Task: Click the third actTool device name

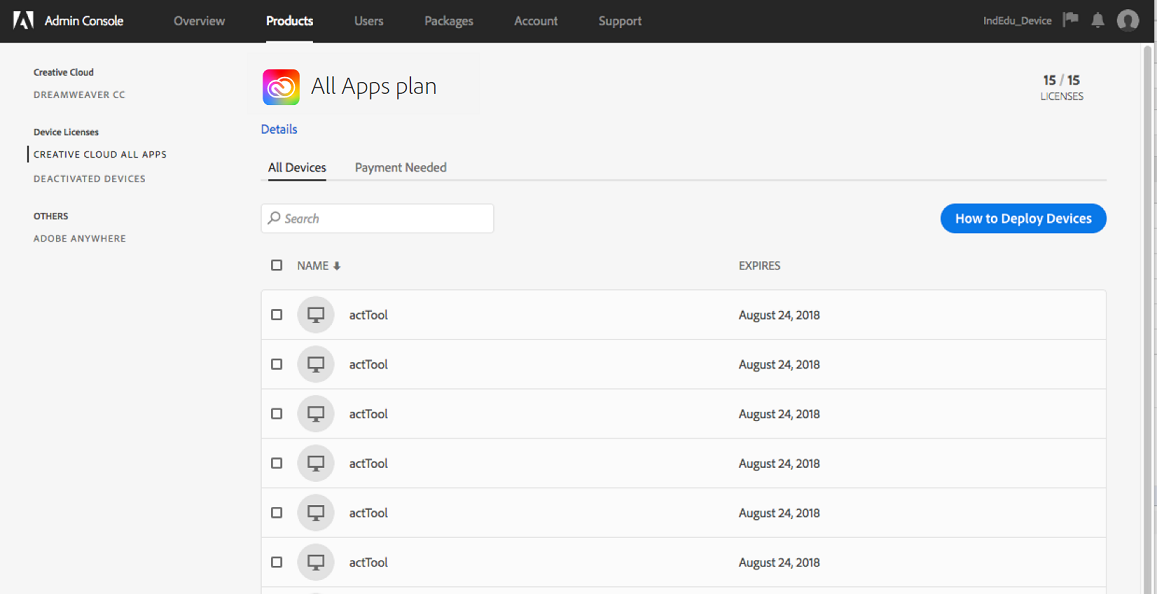Action: (x=368, y=414)
